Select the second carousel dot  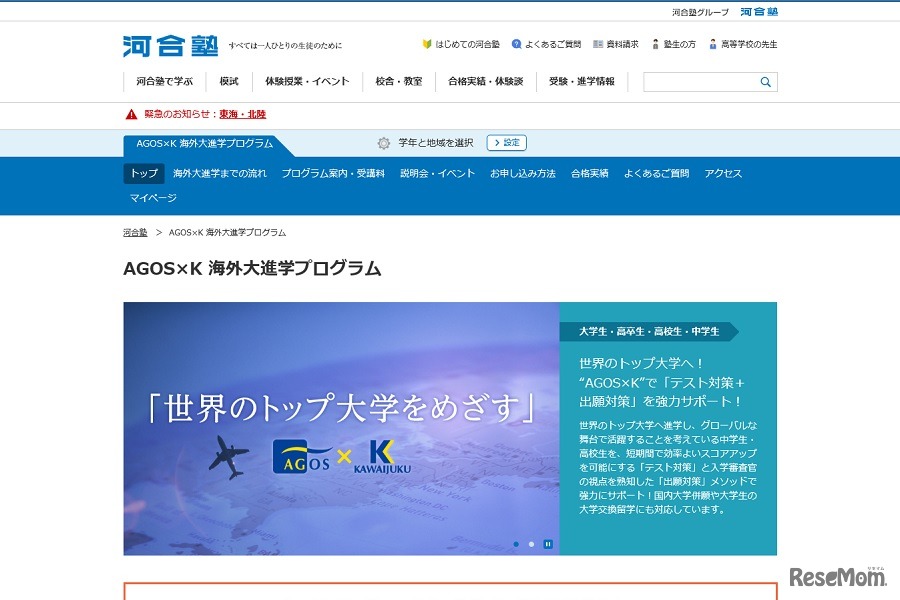tap(531, 544)
